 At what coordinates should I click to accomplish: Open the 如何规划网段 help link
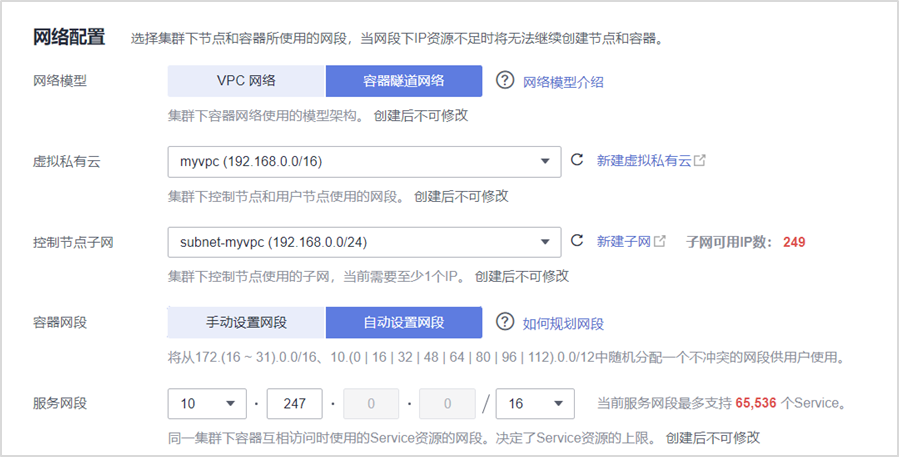[563, 324]
